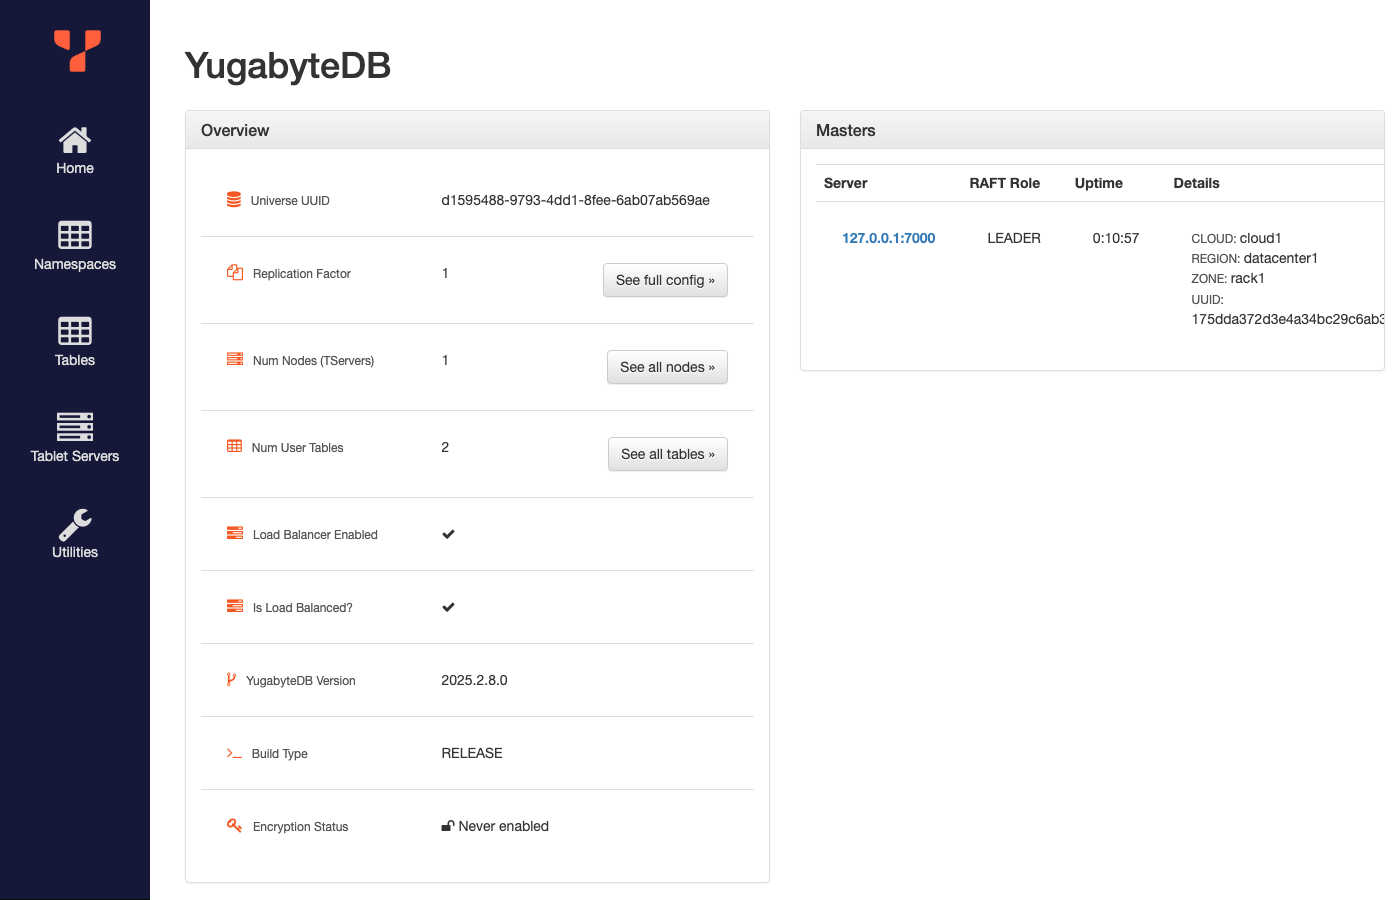Click the LEADER RAFT role cell

tap(1014, 238)
